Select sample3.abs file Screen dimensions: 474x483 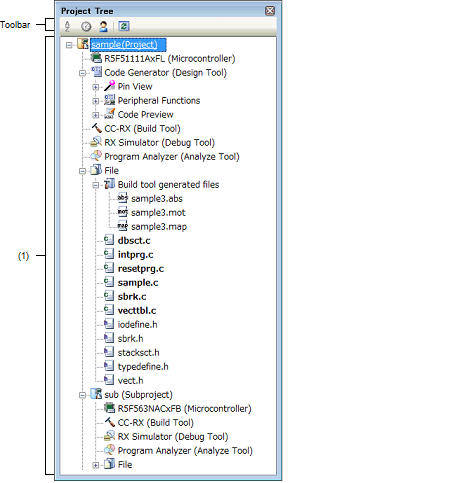pyautogui.click(x=157, y=199)
